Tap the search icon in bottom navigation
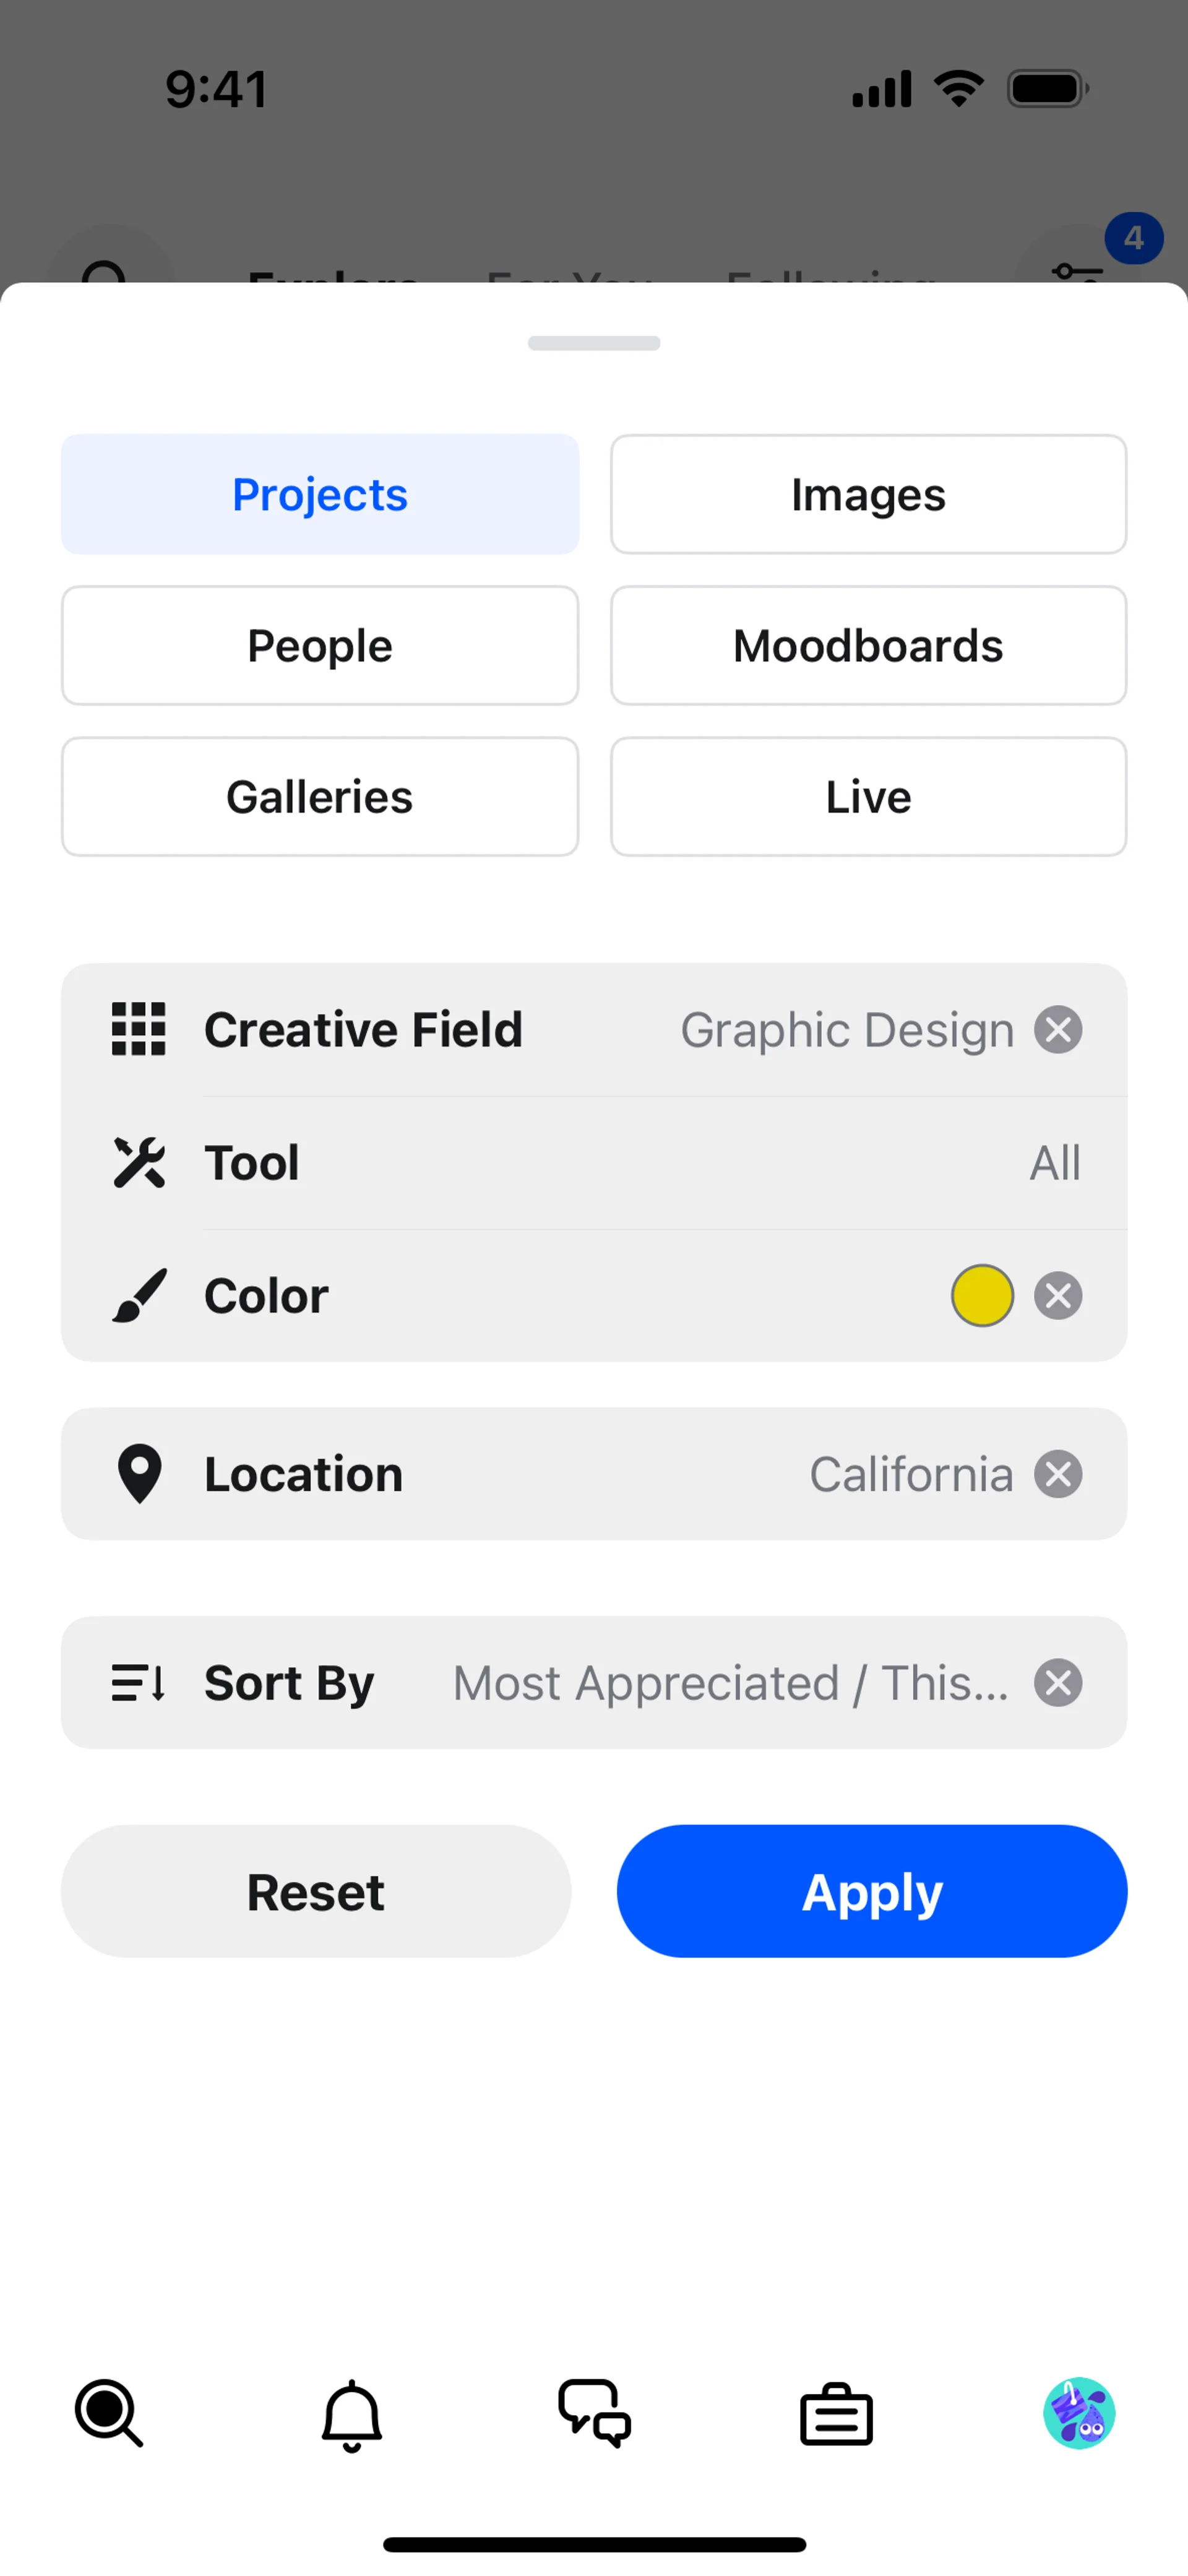Image resolution: width=1188 pixels, height=2576 pixels. [109, 2413]
